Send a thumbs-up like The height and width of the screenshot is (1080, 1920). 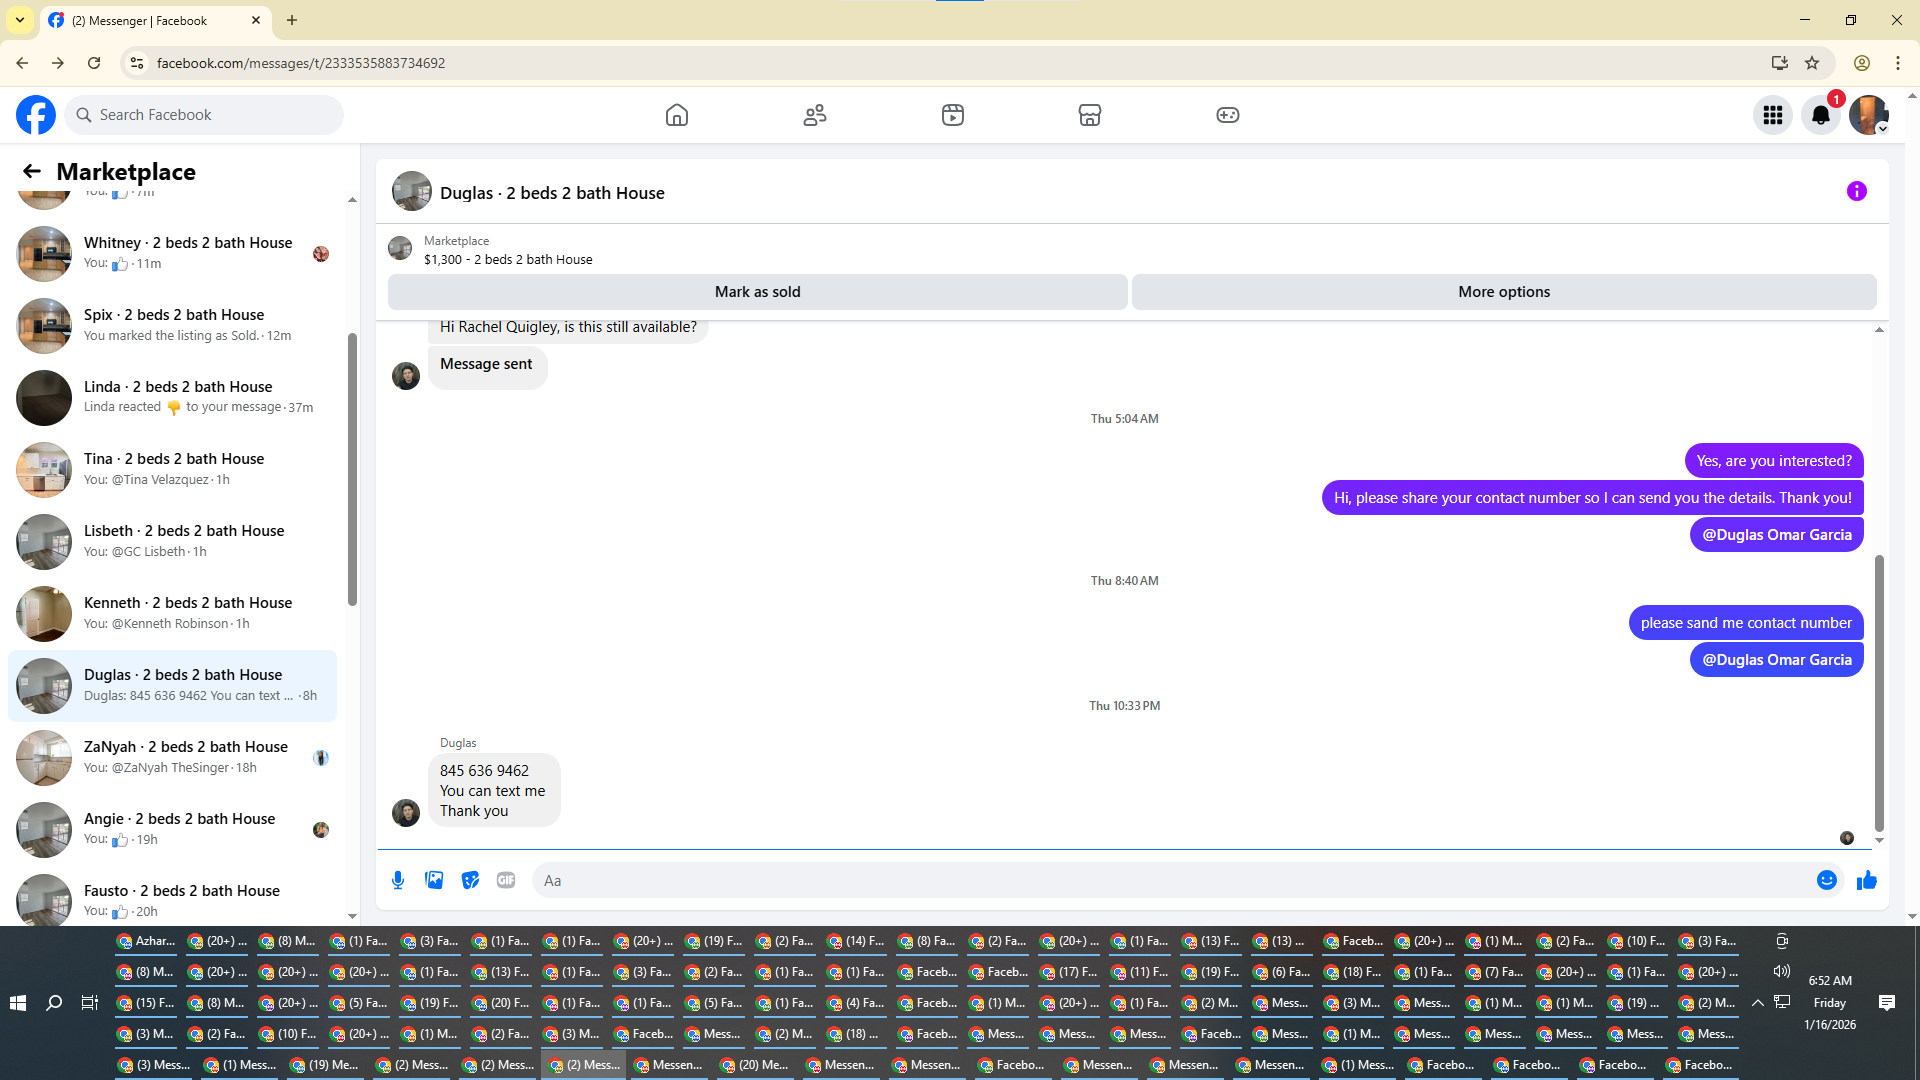tap(1866, 880)
